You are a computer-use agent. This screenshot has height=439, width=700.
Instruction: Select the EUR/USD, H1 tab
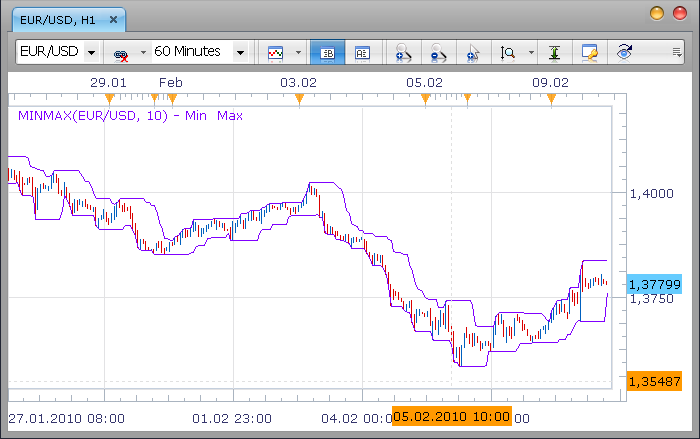[x=58, y=20]
